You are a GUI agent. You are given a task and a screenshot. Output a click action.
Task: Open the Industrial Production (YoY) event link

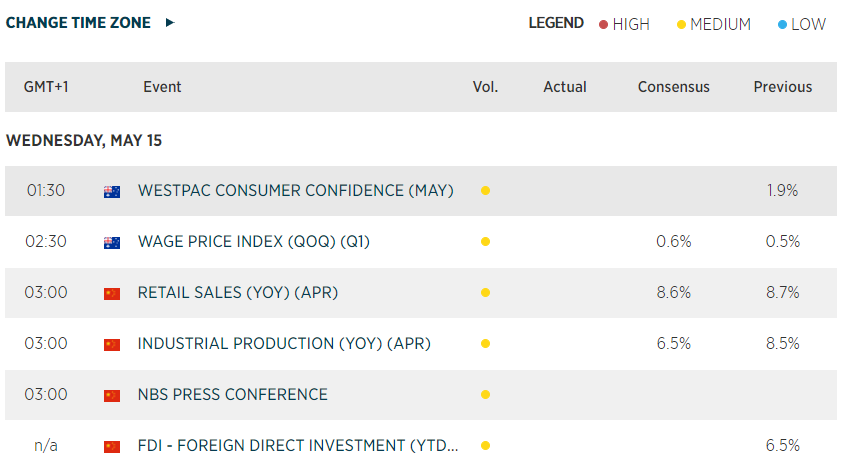tap(284, 344)
